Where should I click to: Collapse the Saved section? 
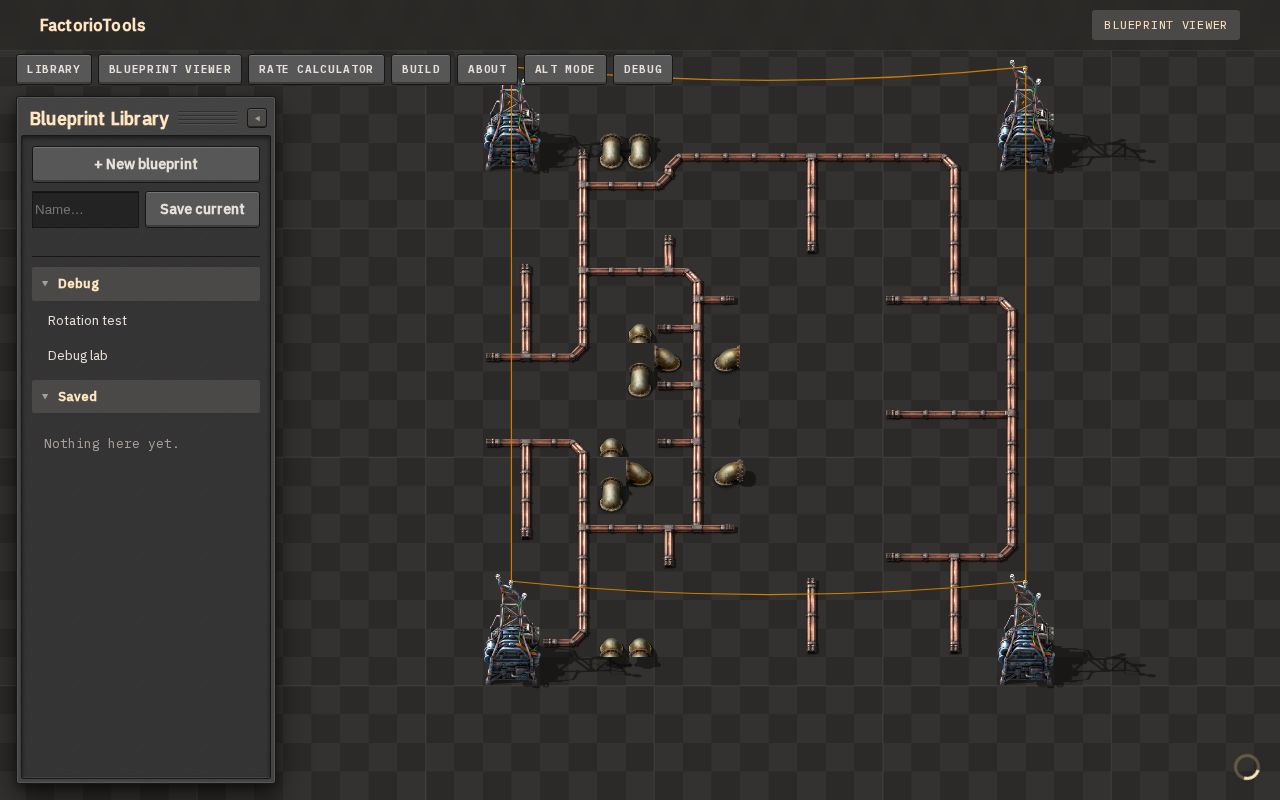click(146, 397)
